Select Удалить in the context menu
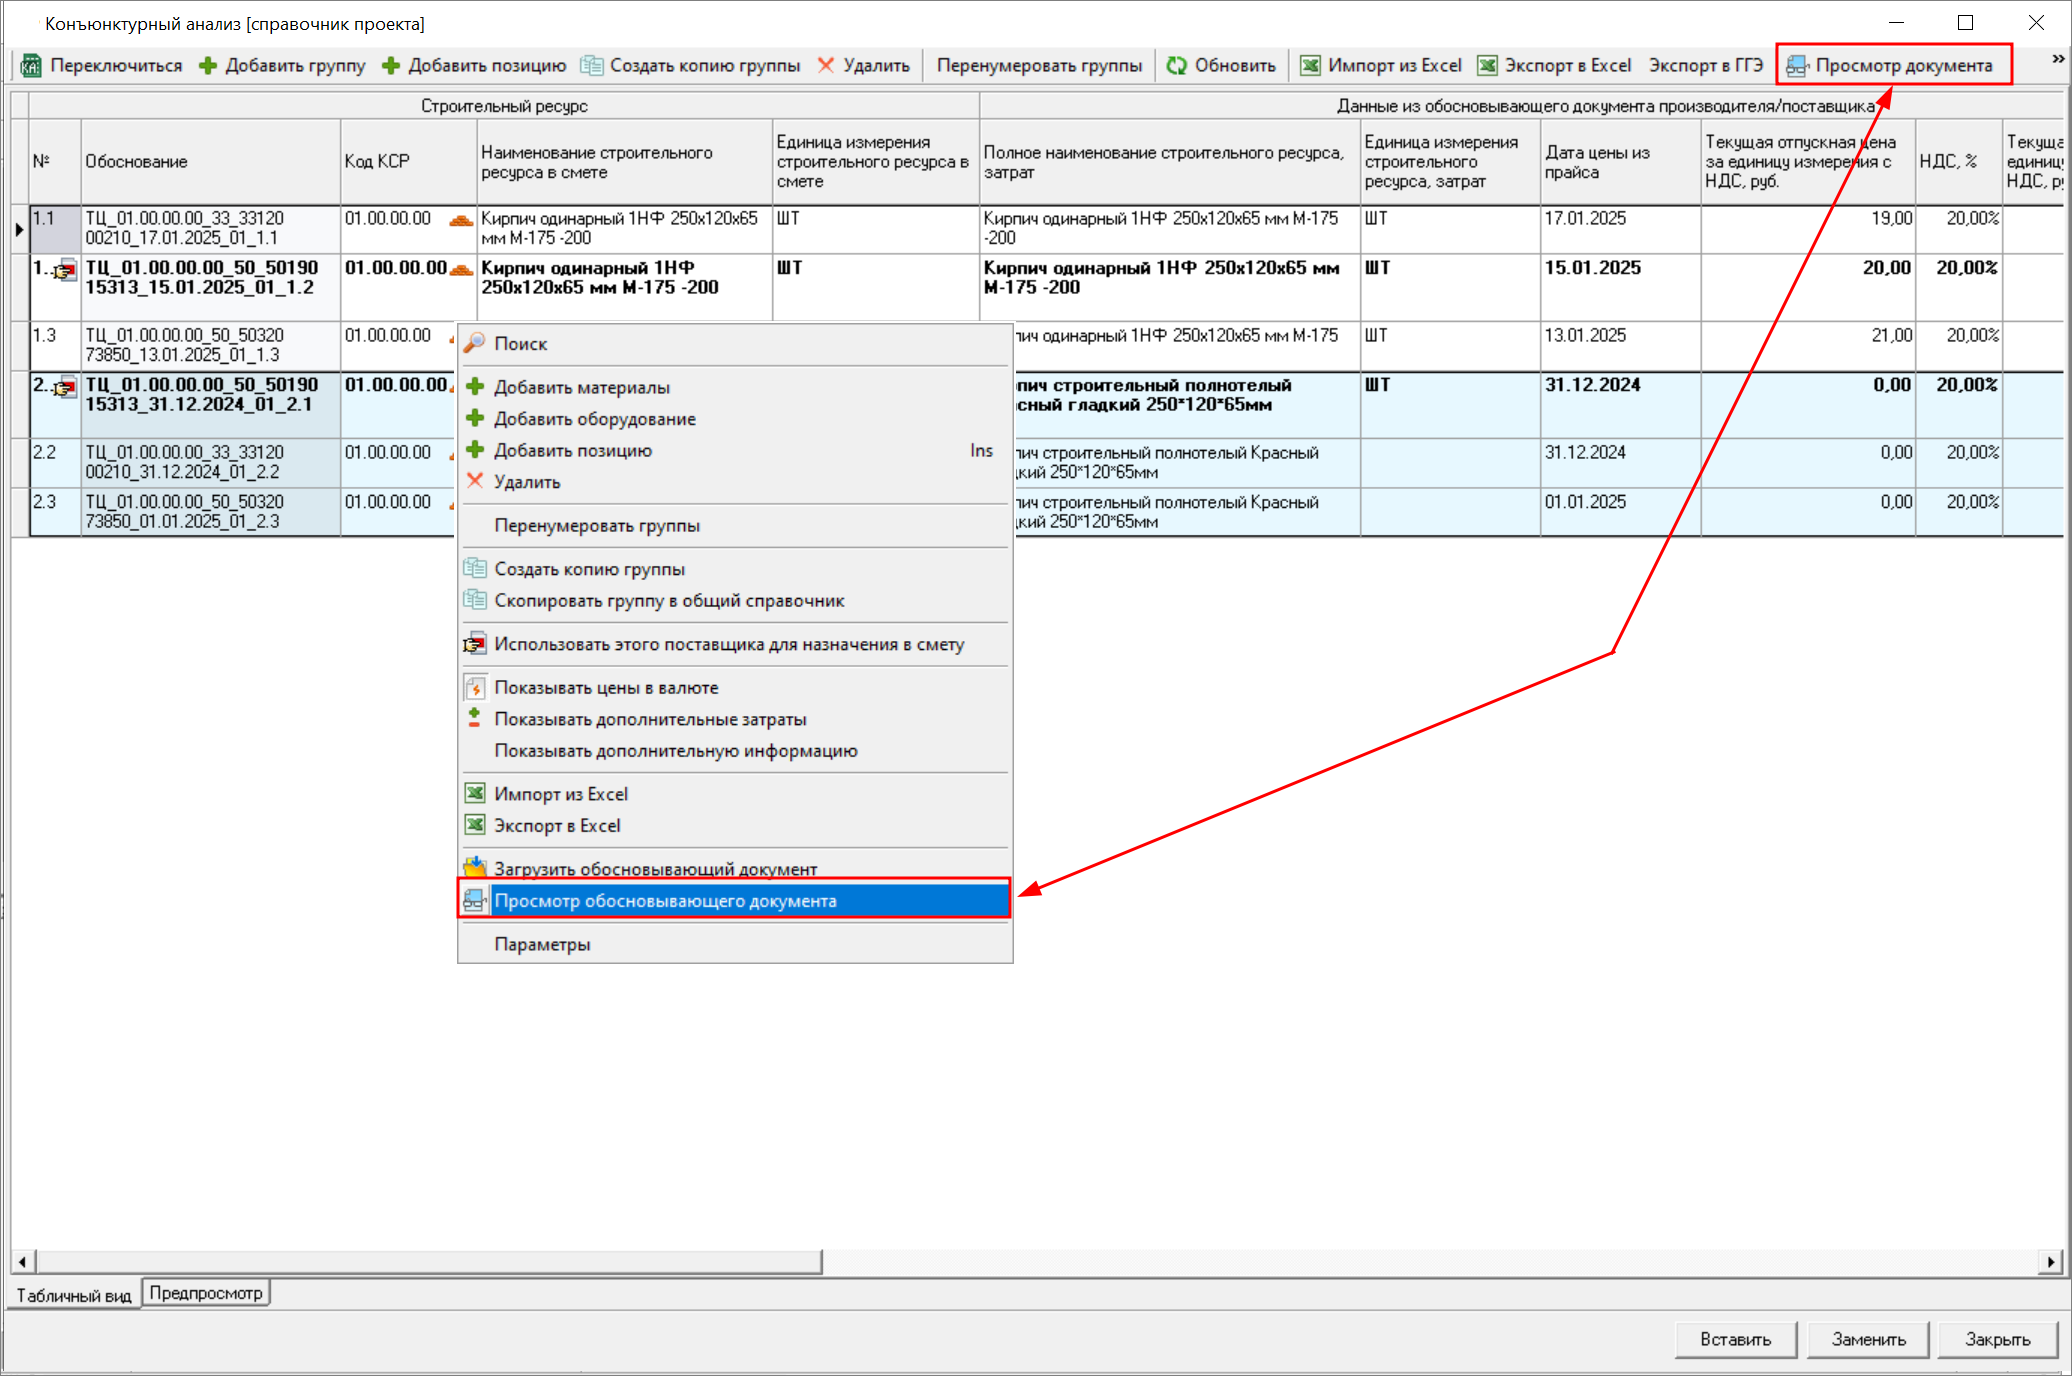The width and height of the screenshot is (2072, 1376). (734, 482)
